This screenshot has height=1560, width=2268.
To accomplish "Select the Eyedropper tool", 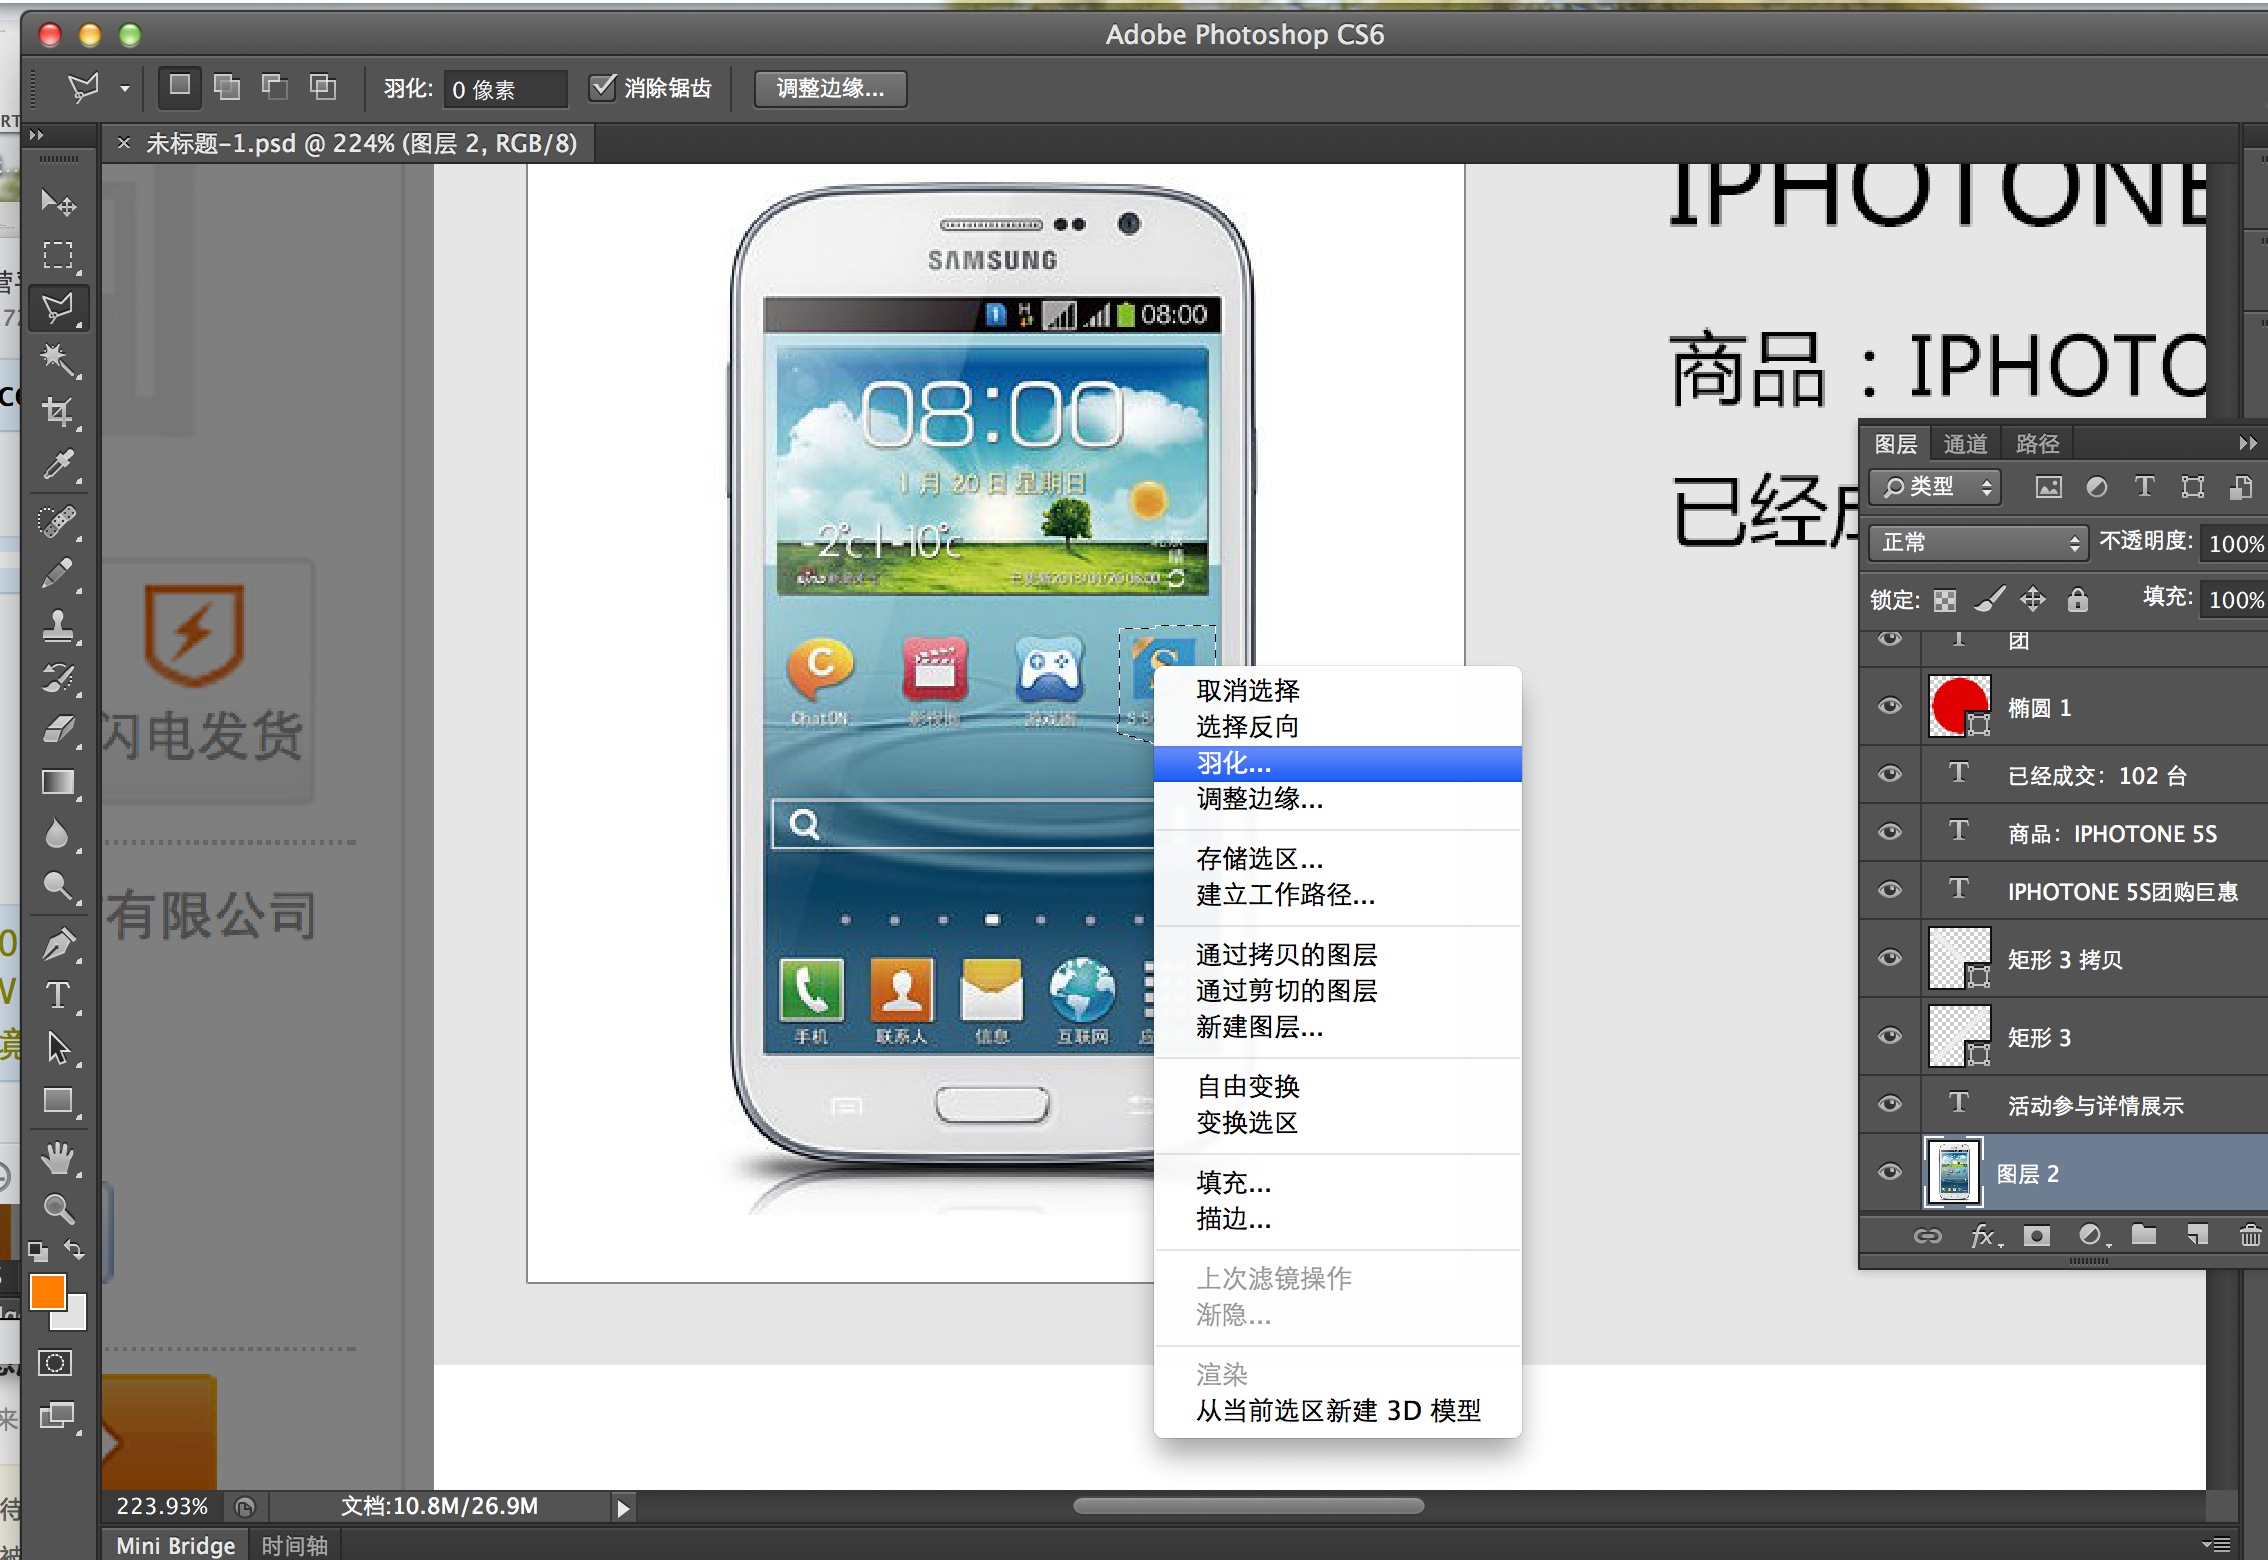I will (x=58, y=465).
